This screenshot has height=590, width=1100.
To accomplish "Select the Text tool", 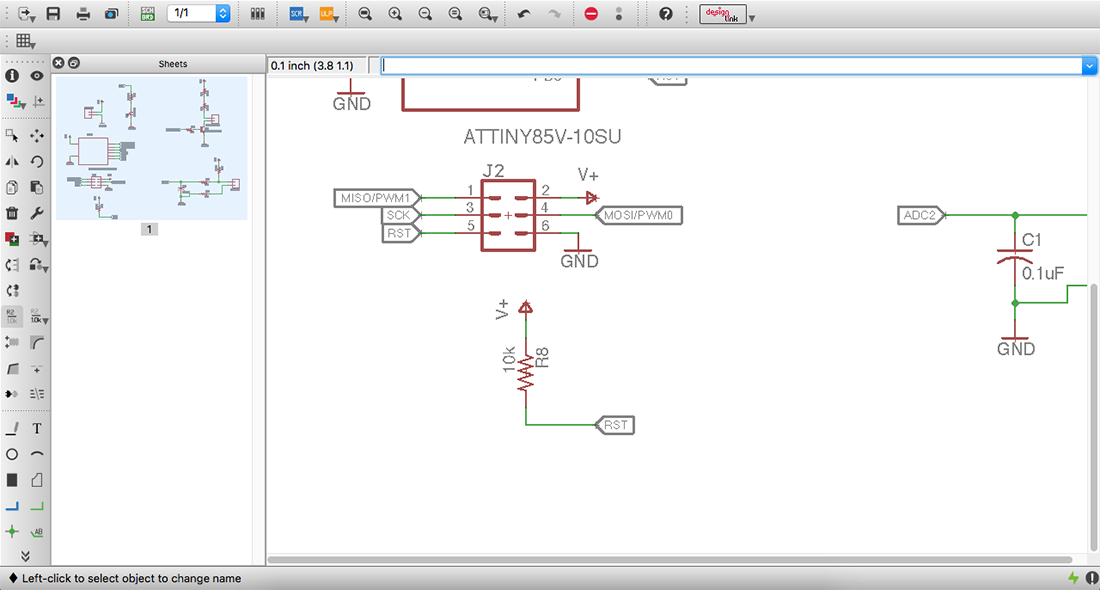I will click(37, 428).
